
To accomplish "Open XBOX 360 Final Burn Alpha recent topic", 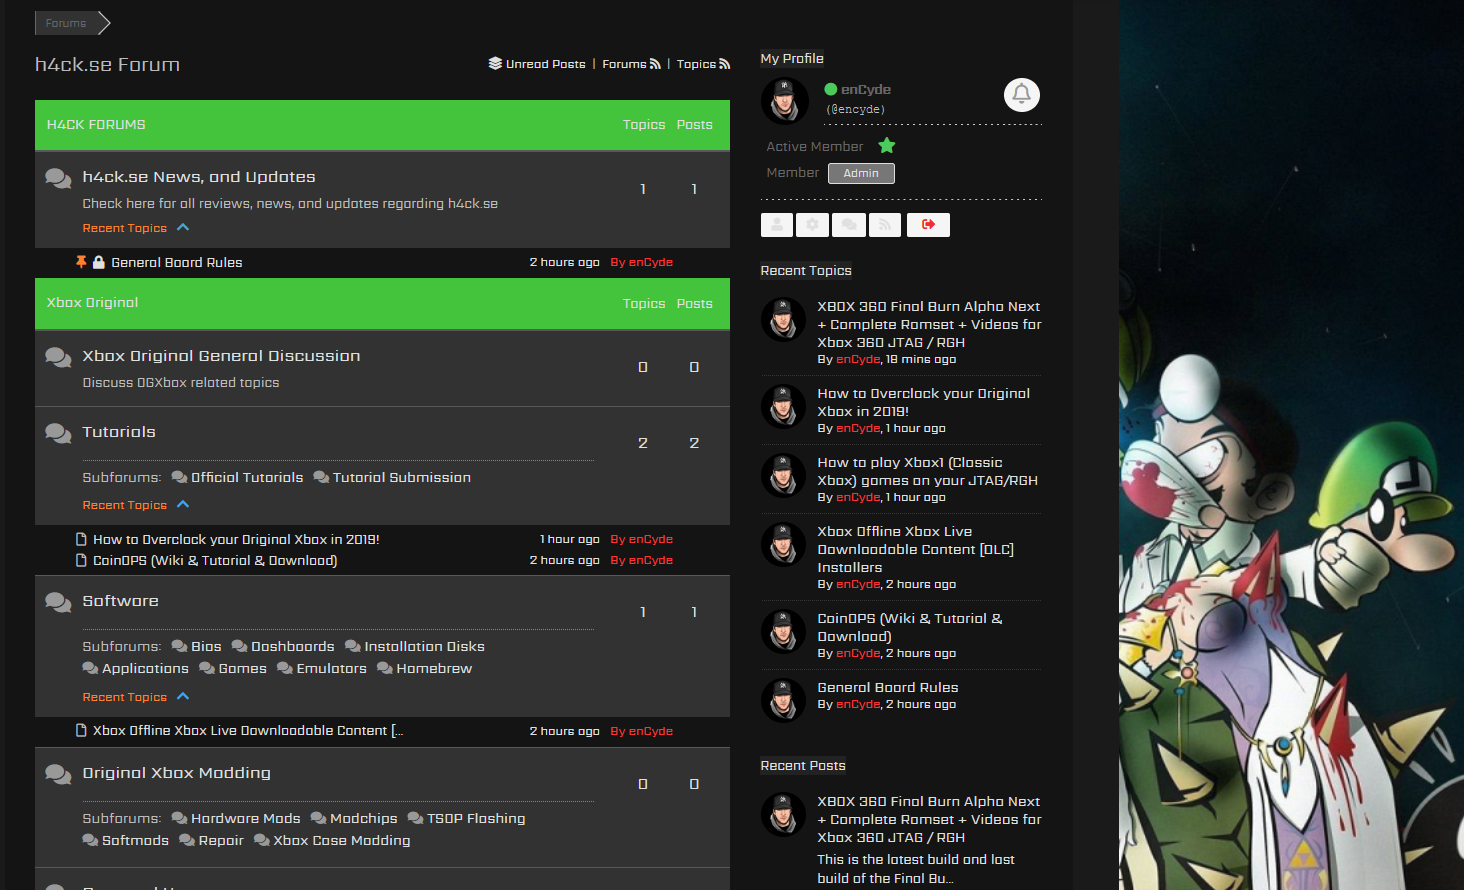I will [x=929, y=325].
